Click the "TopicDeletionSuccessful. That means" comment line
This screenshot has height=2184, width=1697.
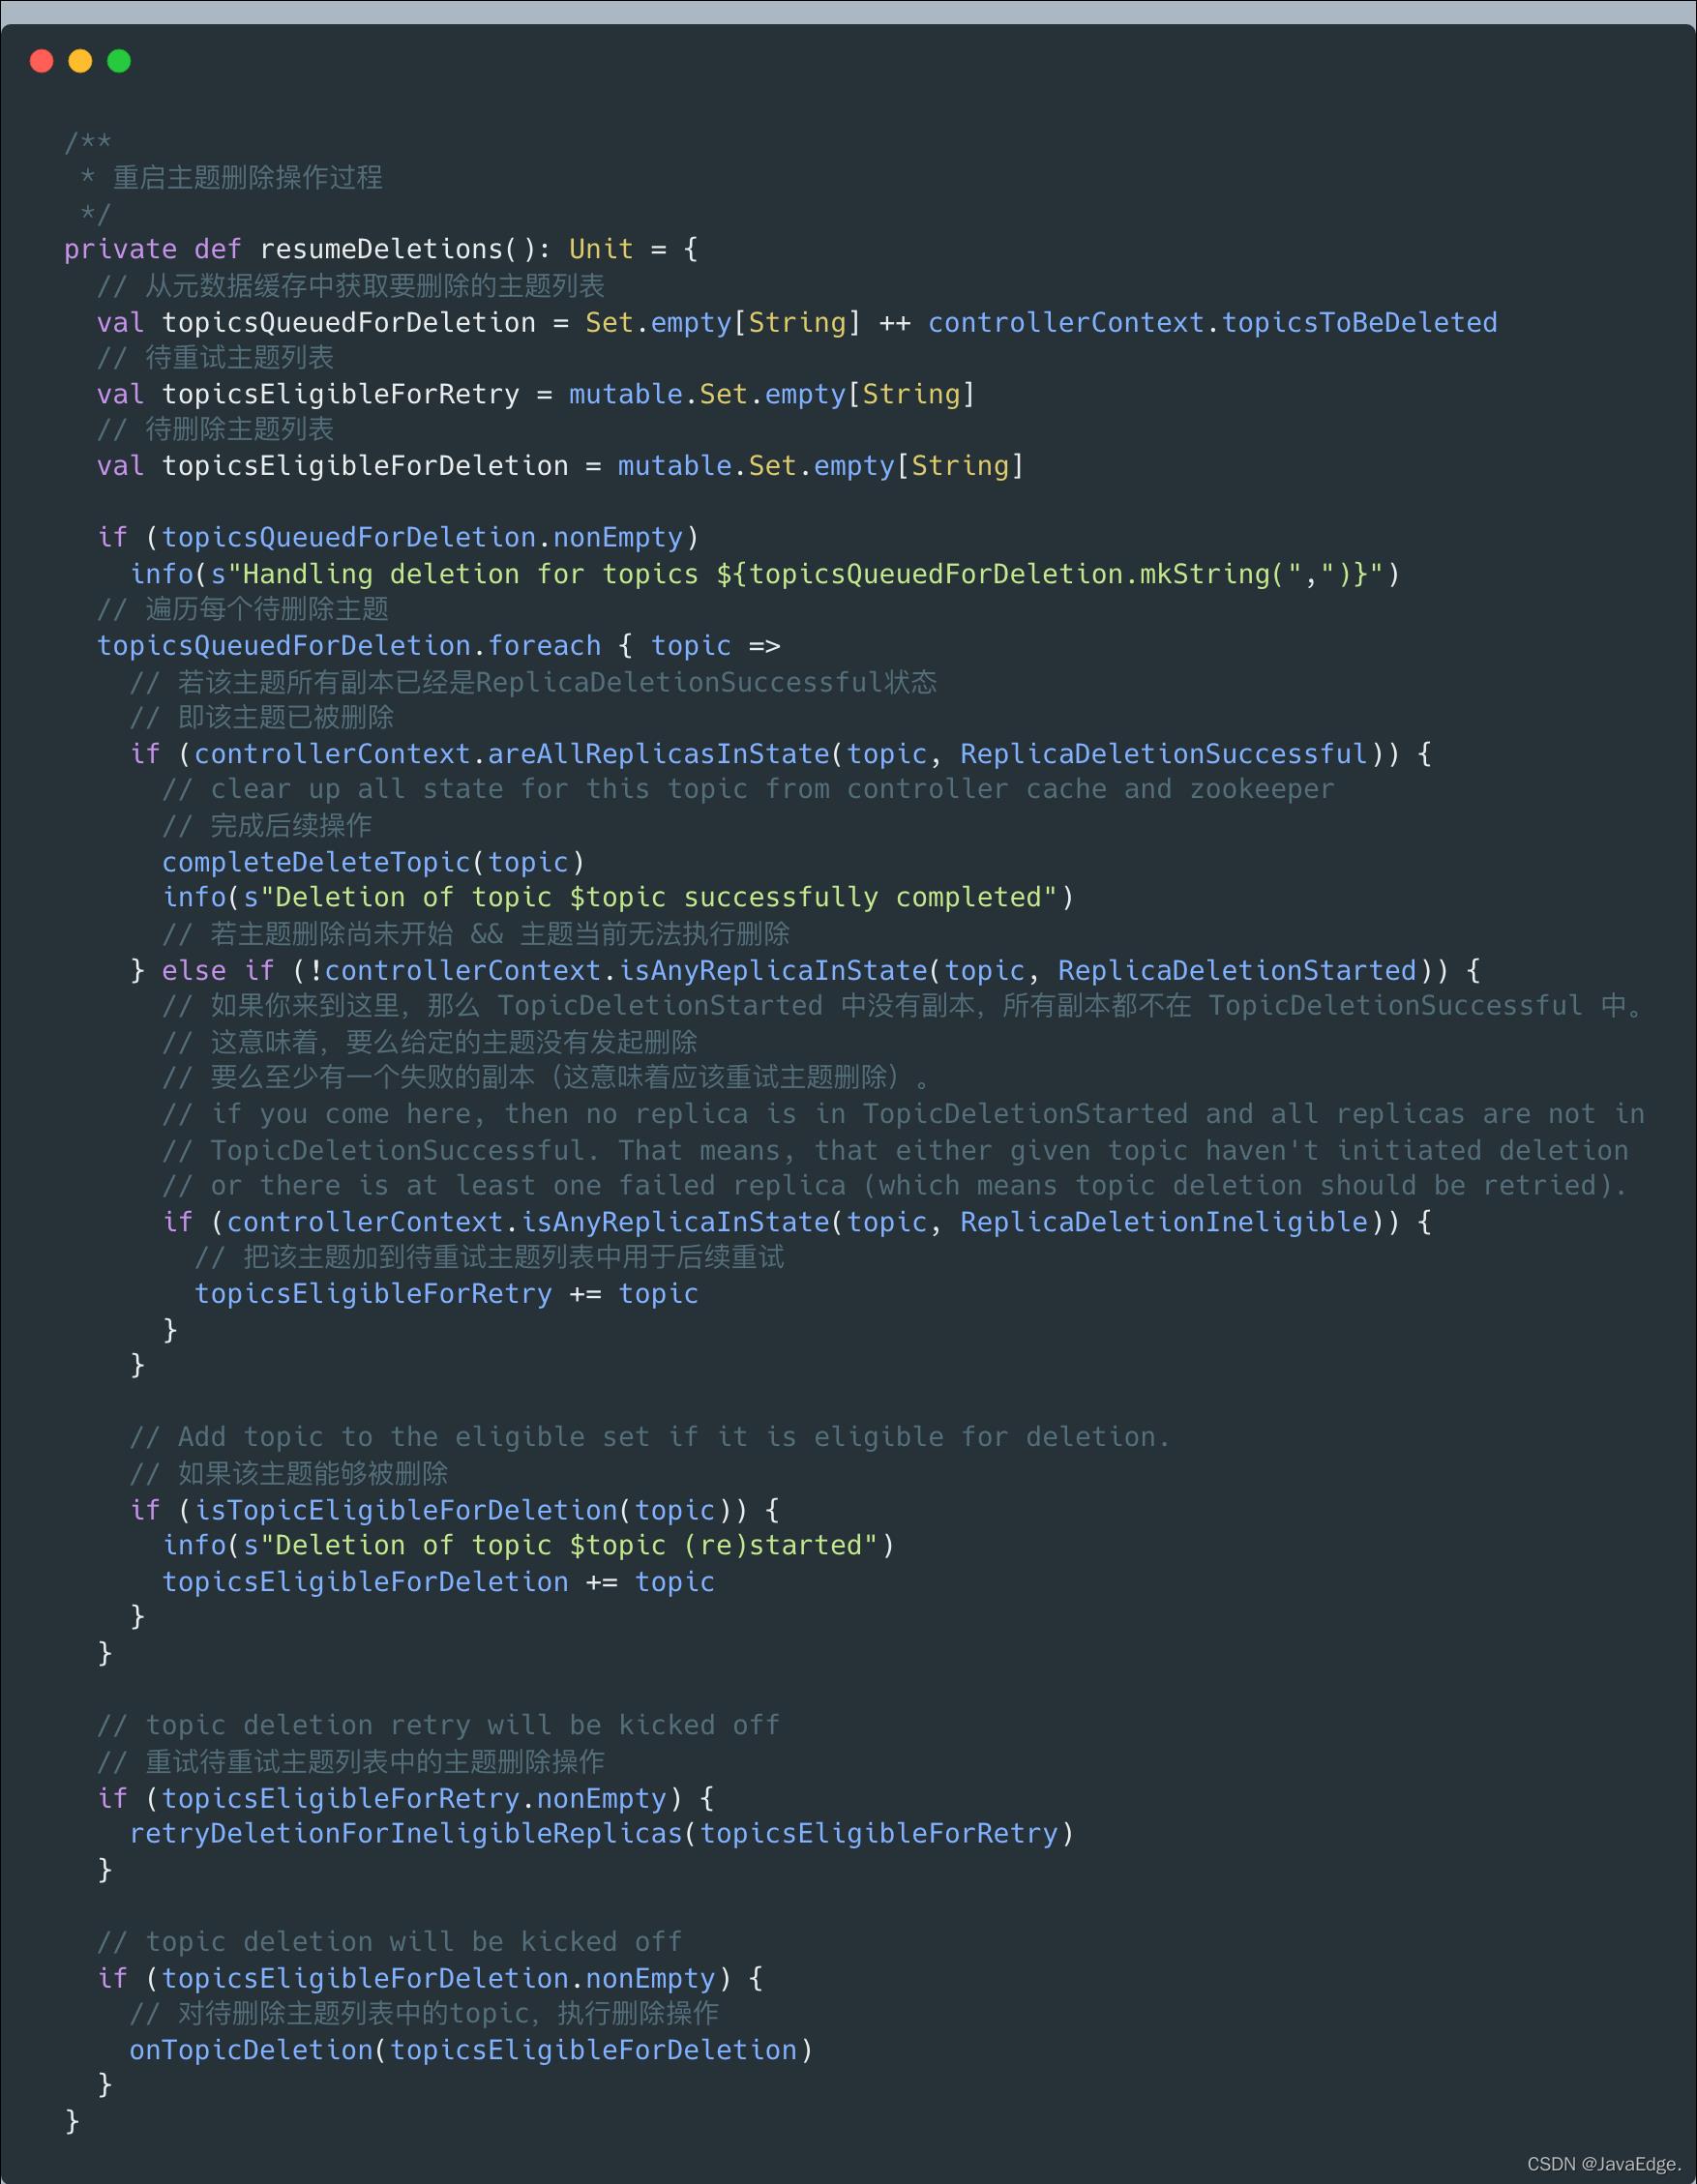coord(895,1150)
